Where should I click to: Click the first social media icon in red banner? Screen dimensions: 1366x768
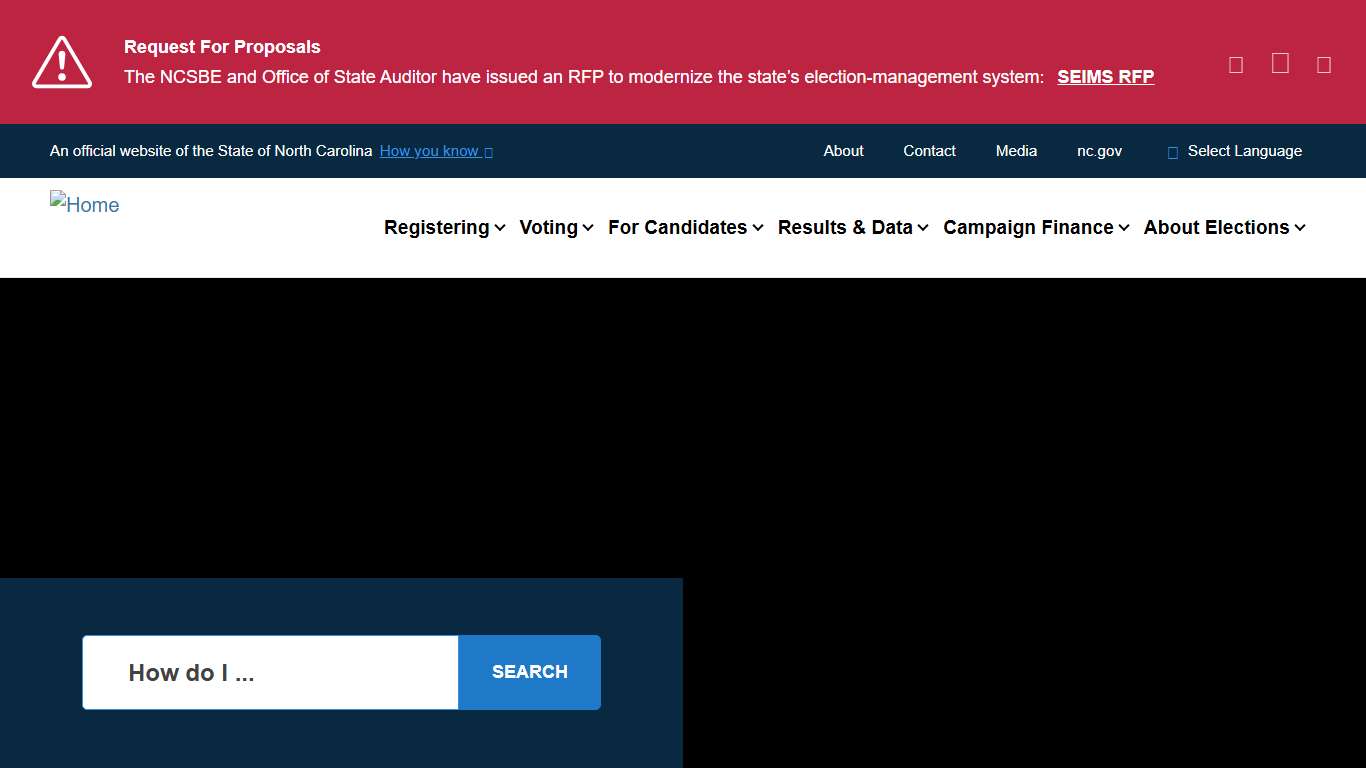point(1235,63)
